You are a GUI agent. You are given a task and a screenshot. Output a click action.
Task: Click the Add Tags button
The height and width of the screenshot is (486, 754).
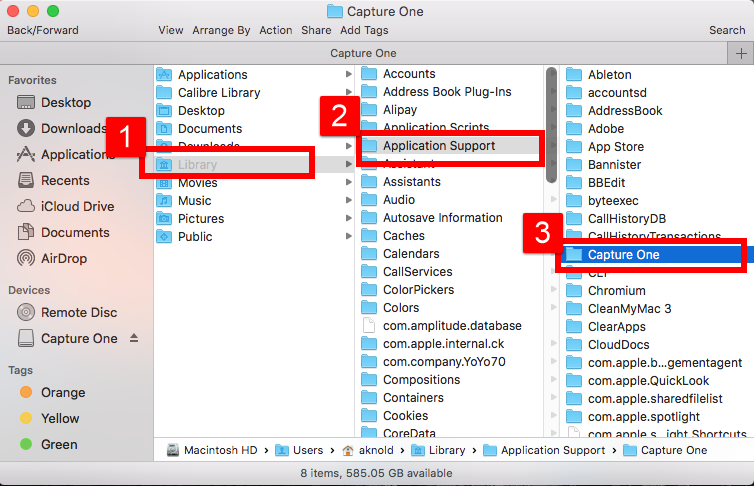(364, 30)
